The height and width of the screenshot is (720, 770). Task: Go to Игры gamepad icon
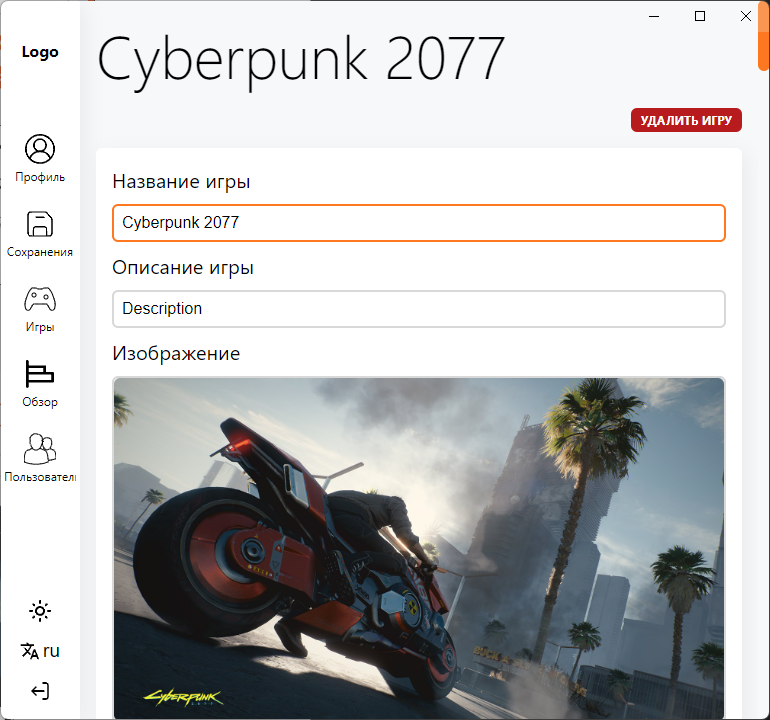pos(40,299)
